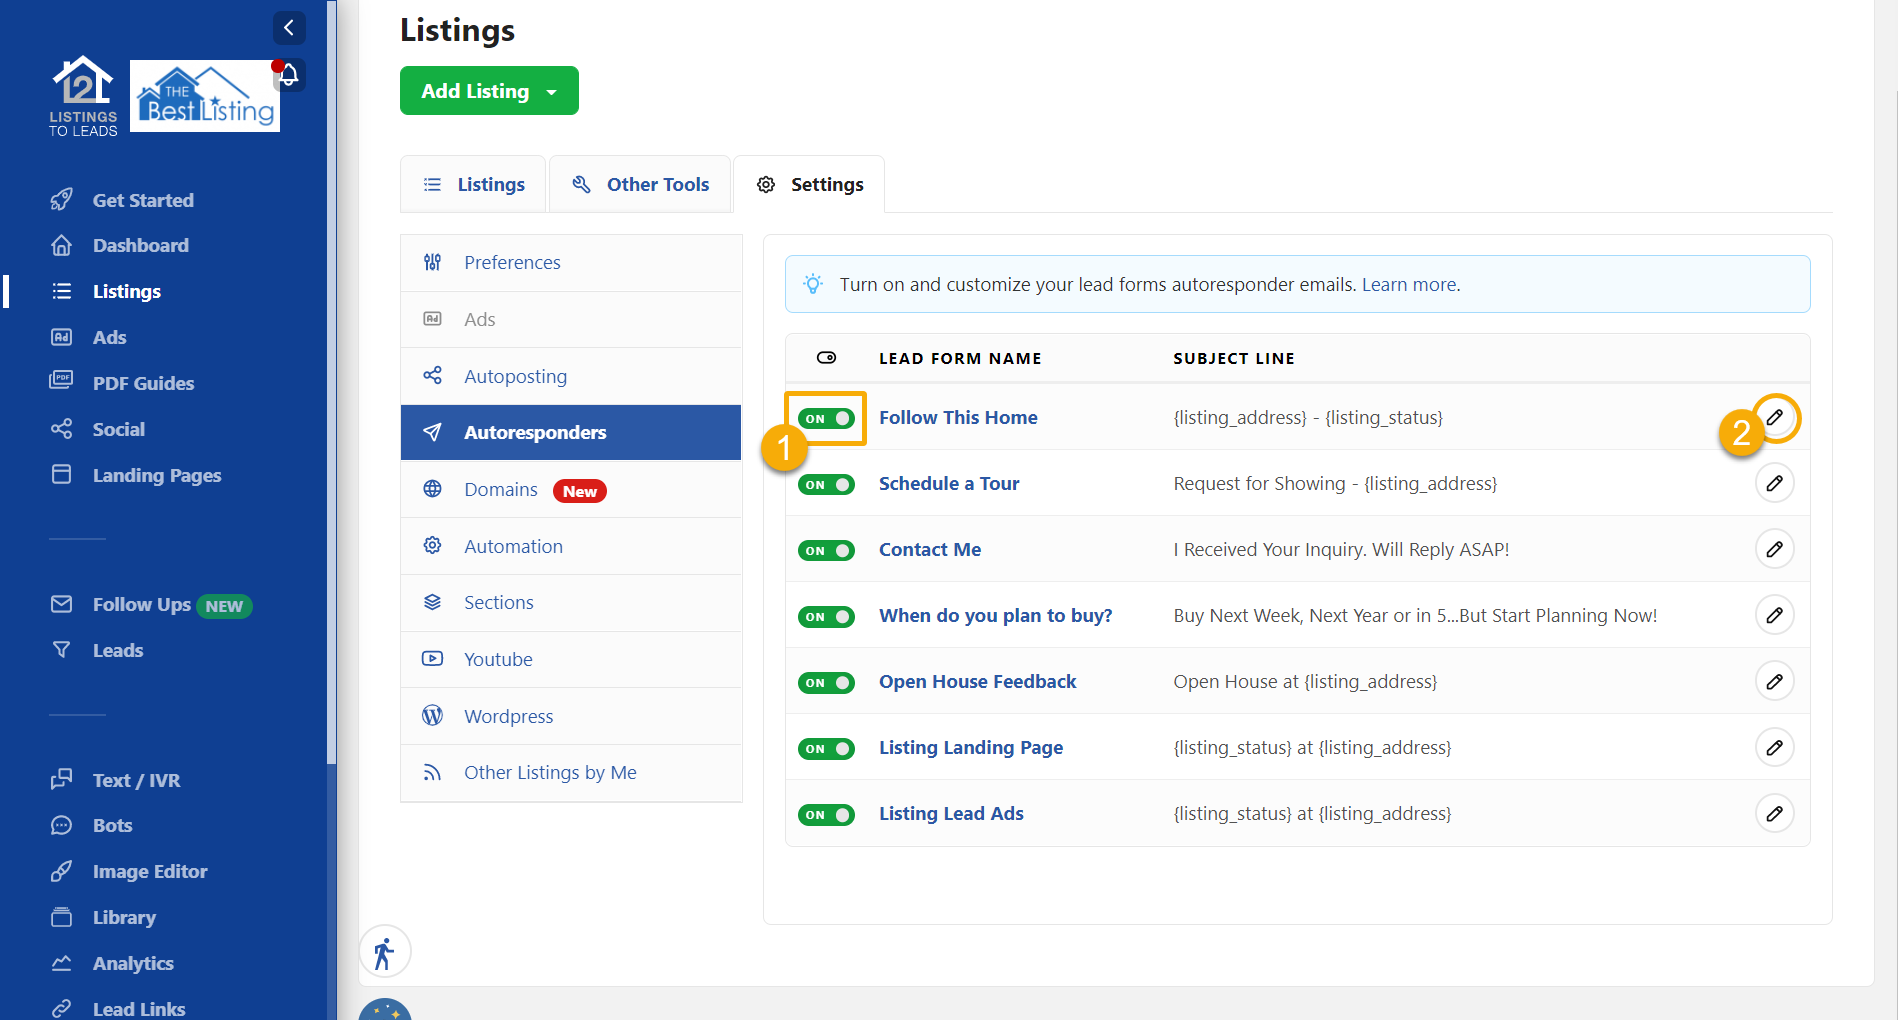Screen dimensions: 1898x1020
Task: Edit the Open House Feedback autoresponder
Action: [1775, 681]
